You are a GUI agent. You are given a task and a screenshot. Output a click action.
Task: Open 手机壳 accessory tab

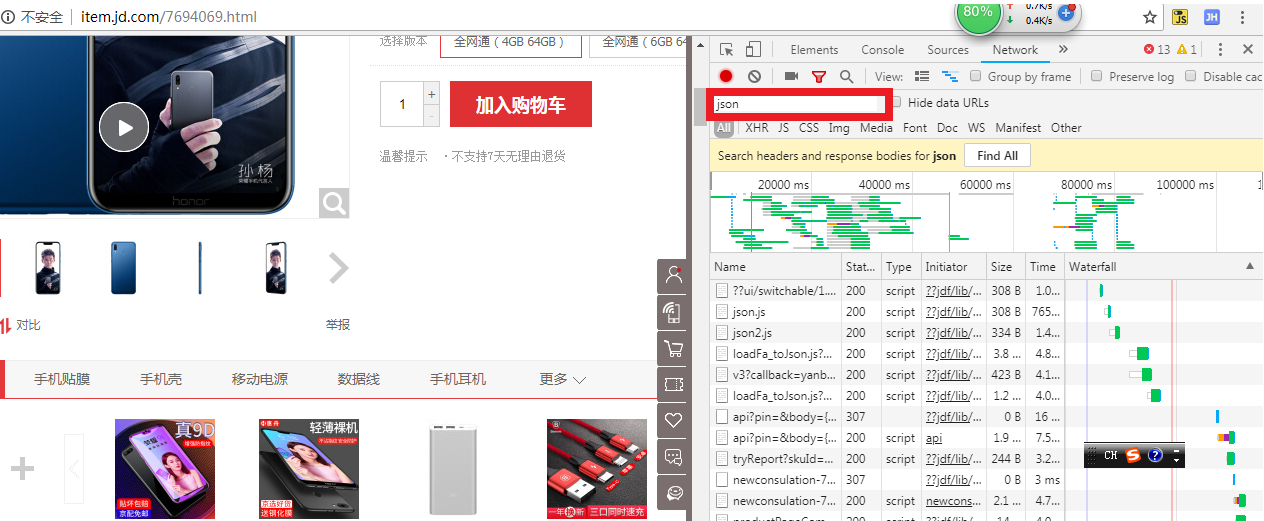161,379
